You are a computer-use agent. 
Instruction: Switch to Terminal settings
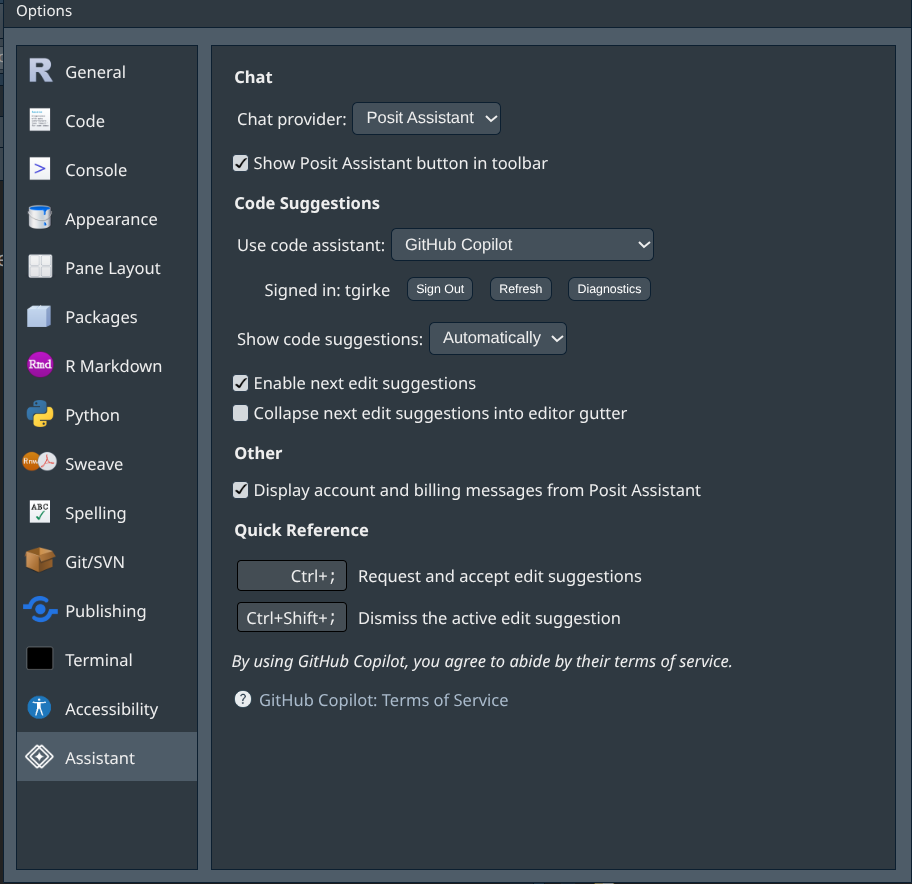[107, 660]
